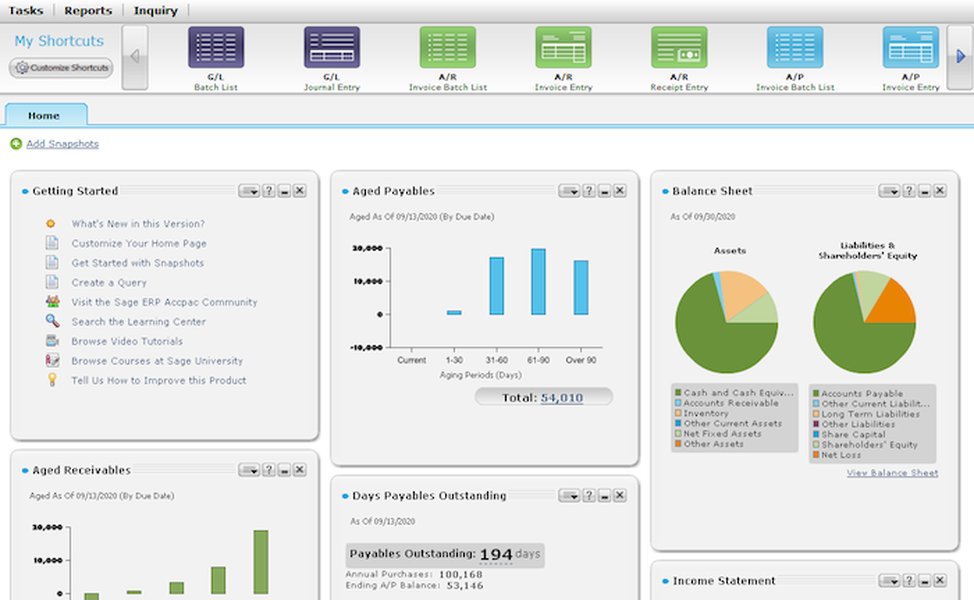This screenshot has width=974, height=600.
Task: Open the A/P Invoice Entry shortcut
Action: (x=911, y=47)
